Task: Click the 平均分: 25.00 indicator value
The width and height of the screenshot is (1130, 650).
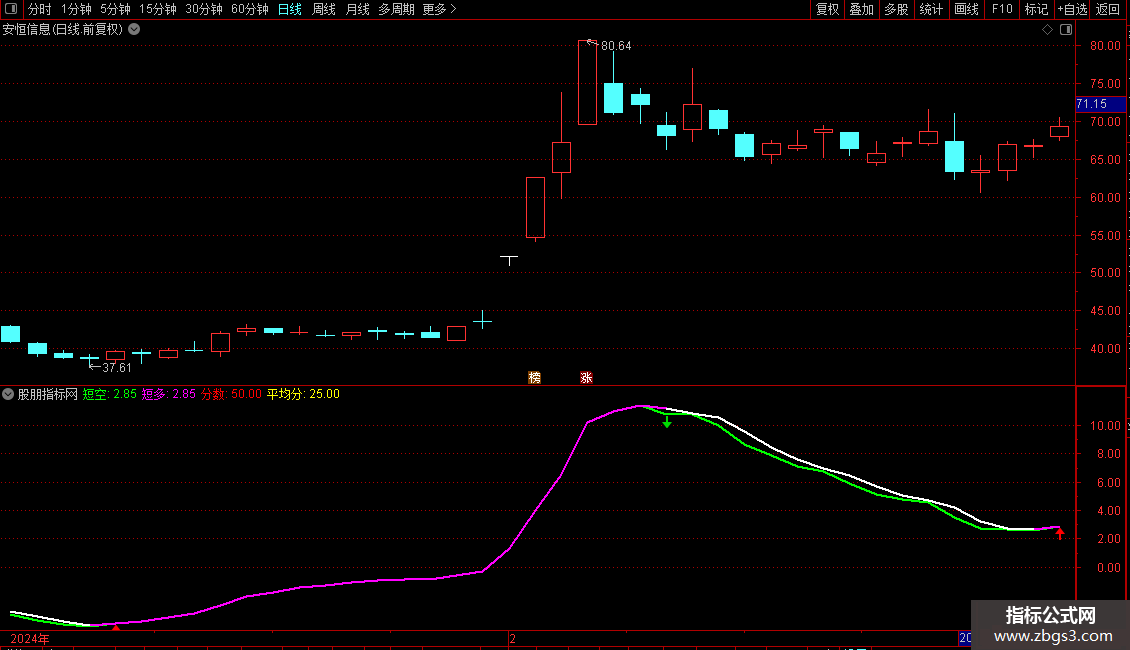Action: click(x=303, y=394)
